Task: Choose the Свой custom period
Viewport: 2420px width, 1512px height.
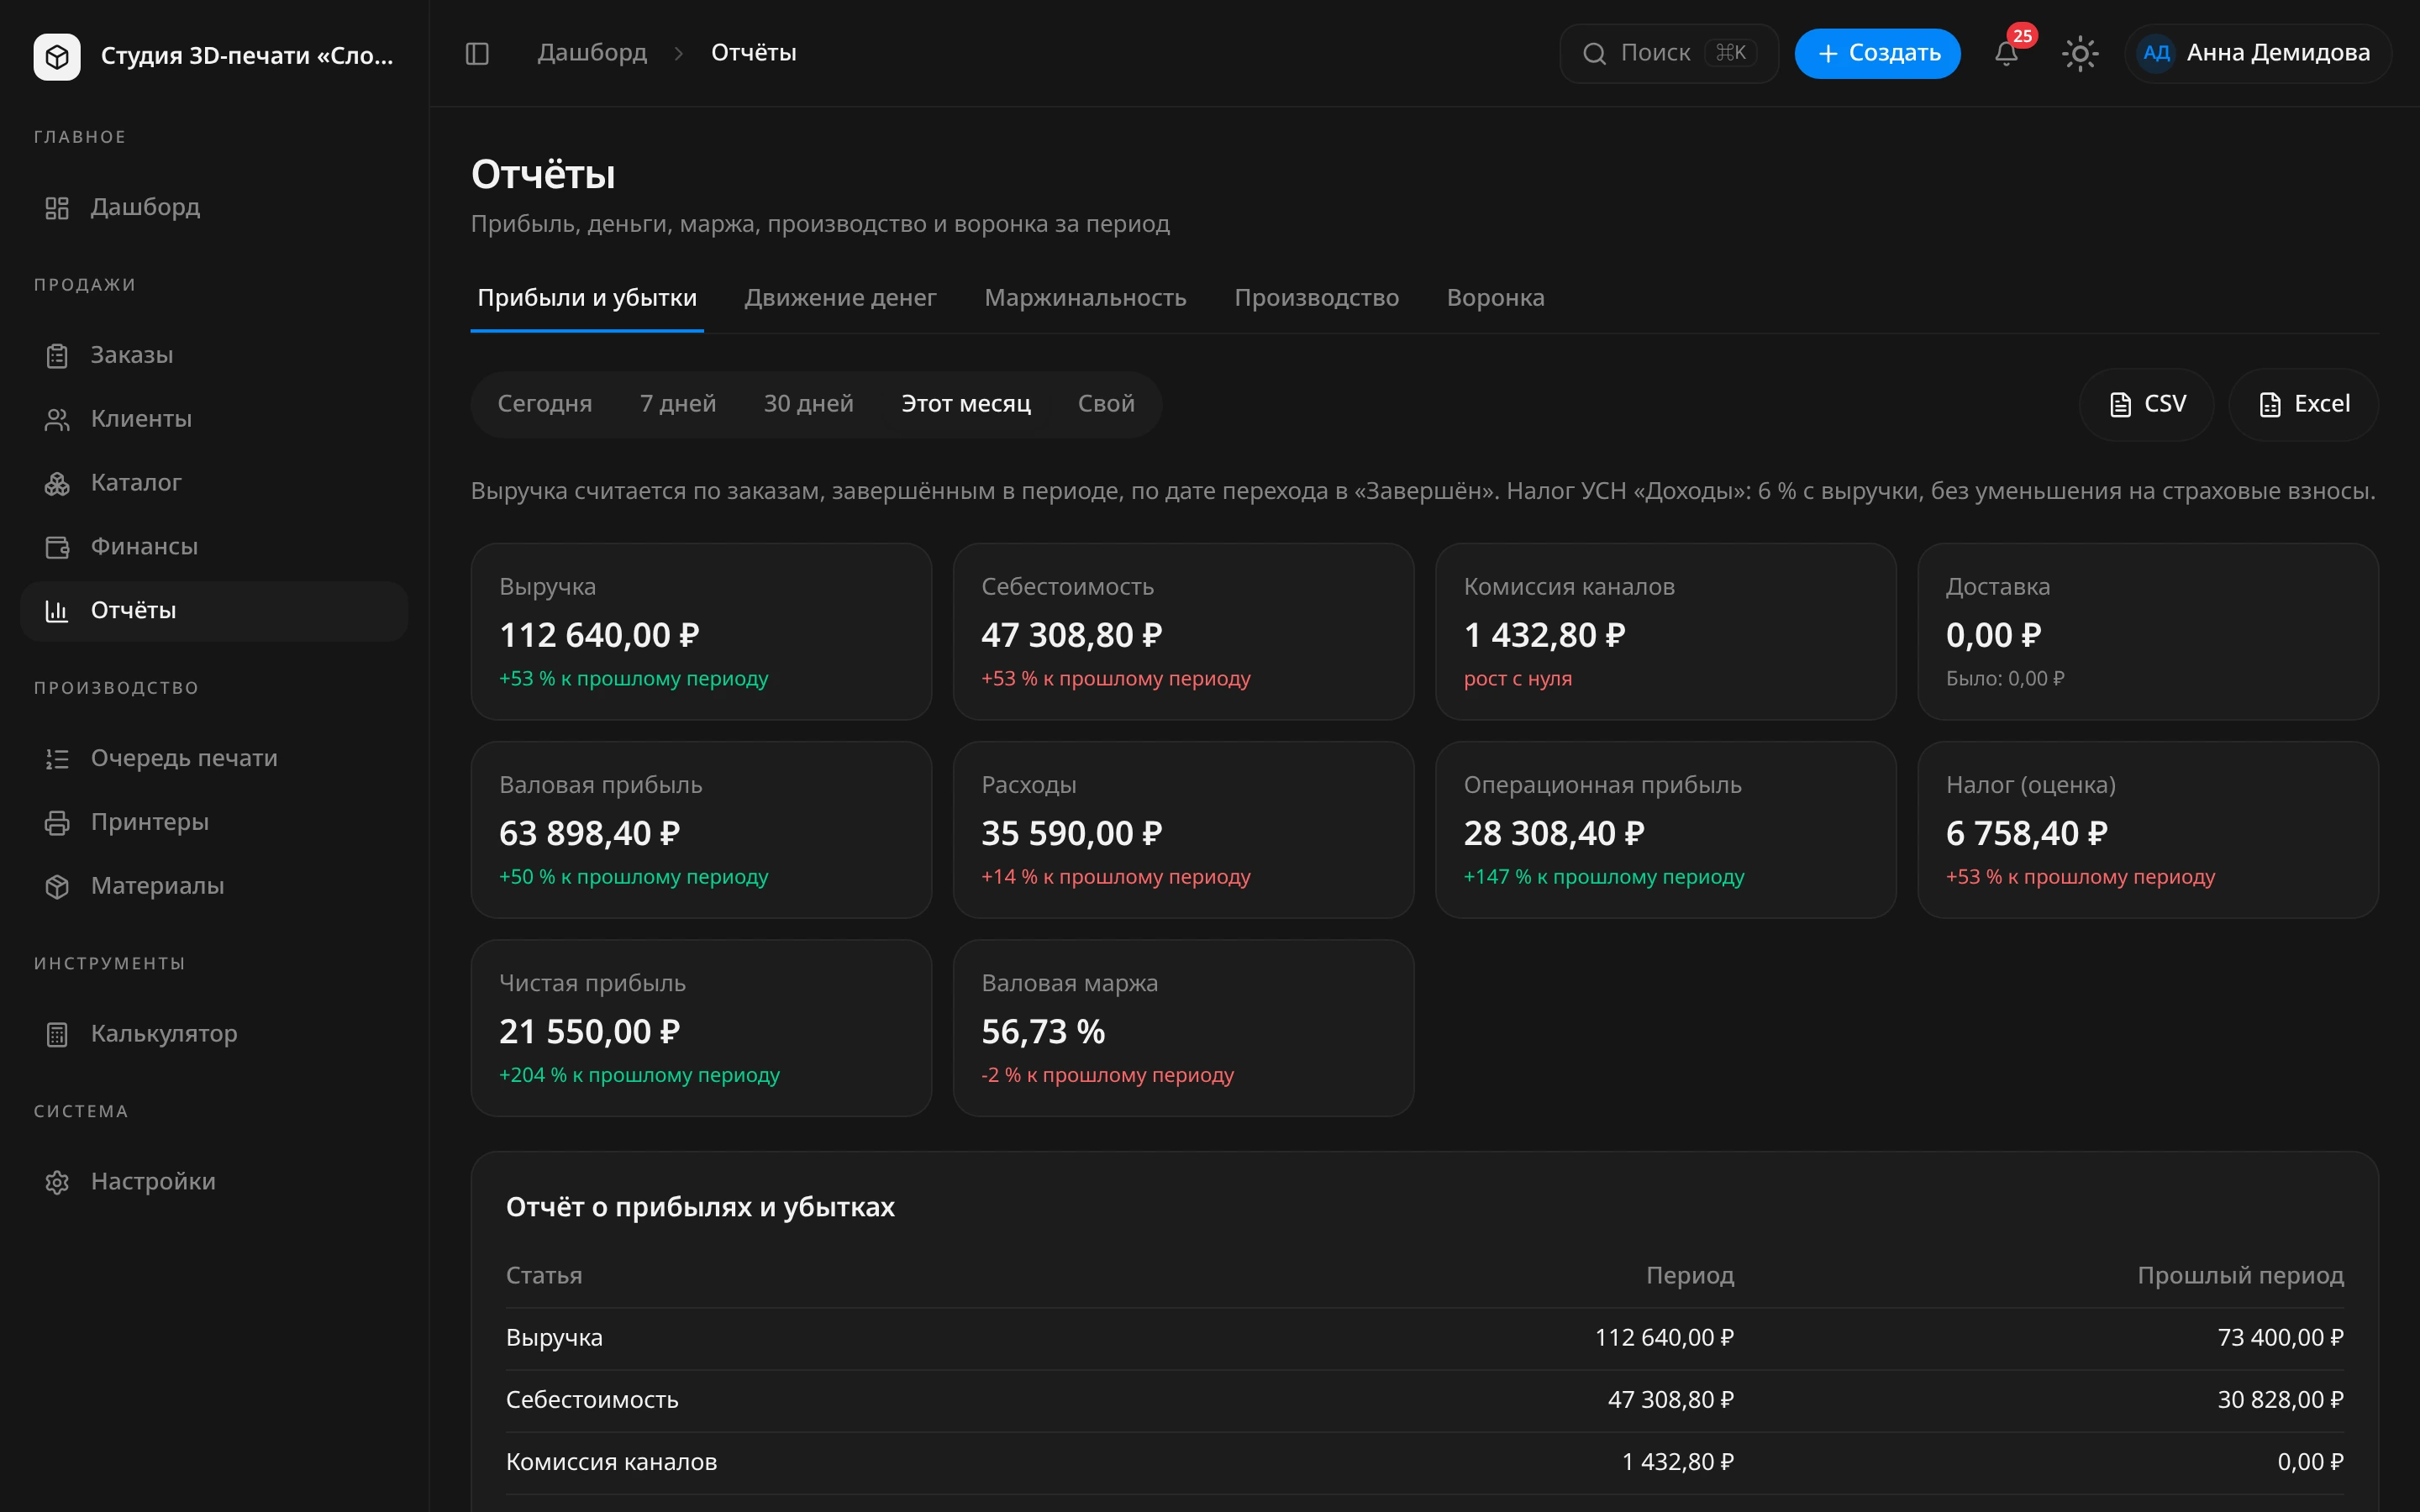Action: [1106, 404]
